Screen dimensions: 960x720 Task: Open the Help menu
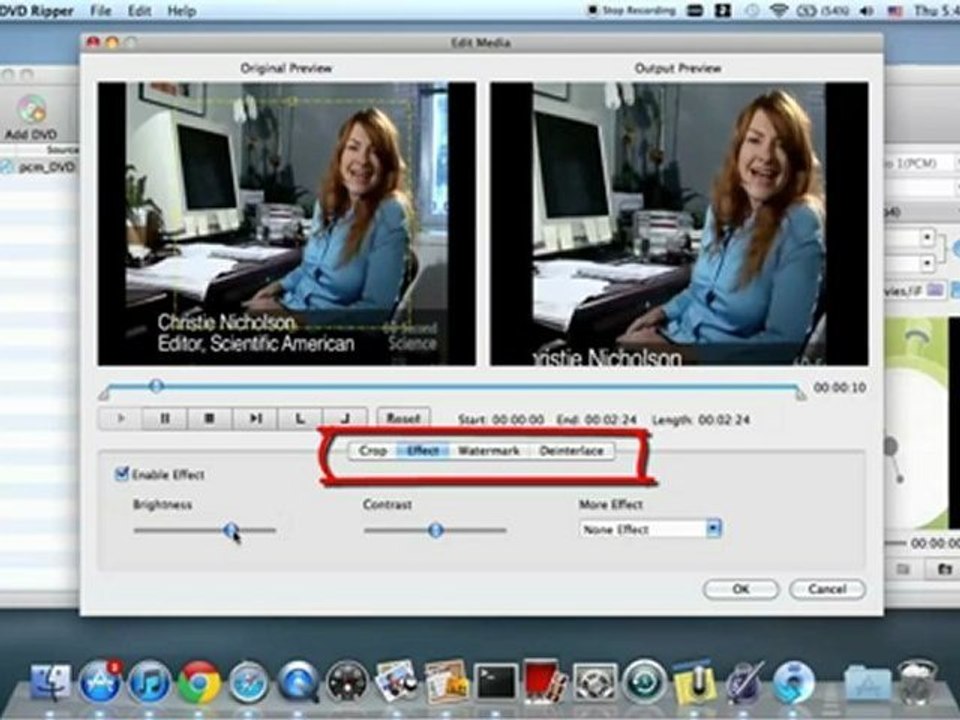(x=181, y=10)
